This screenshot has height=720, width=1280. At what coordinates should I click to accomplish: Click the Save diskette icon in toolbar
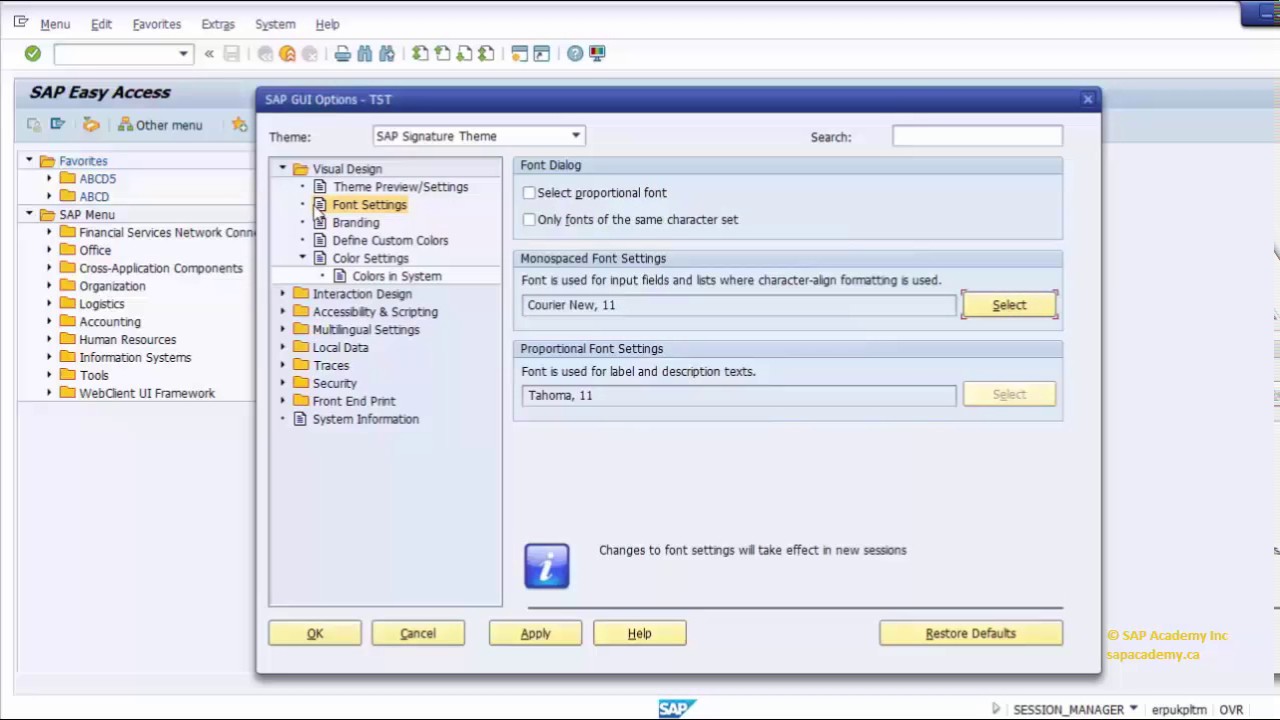tap(232, 54)
